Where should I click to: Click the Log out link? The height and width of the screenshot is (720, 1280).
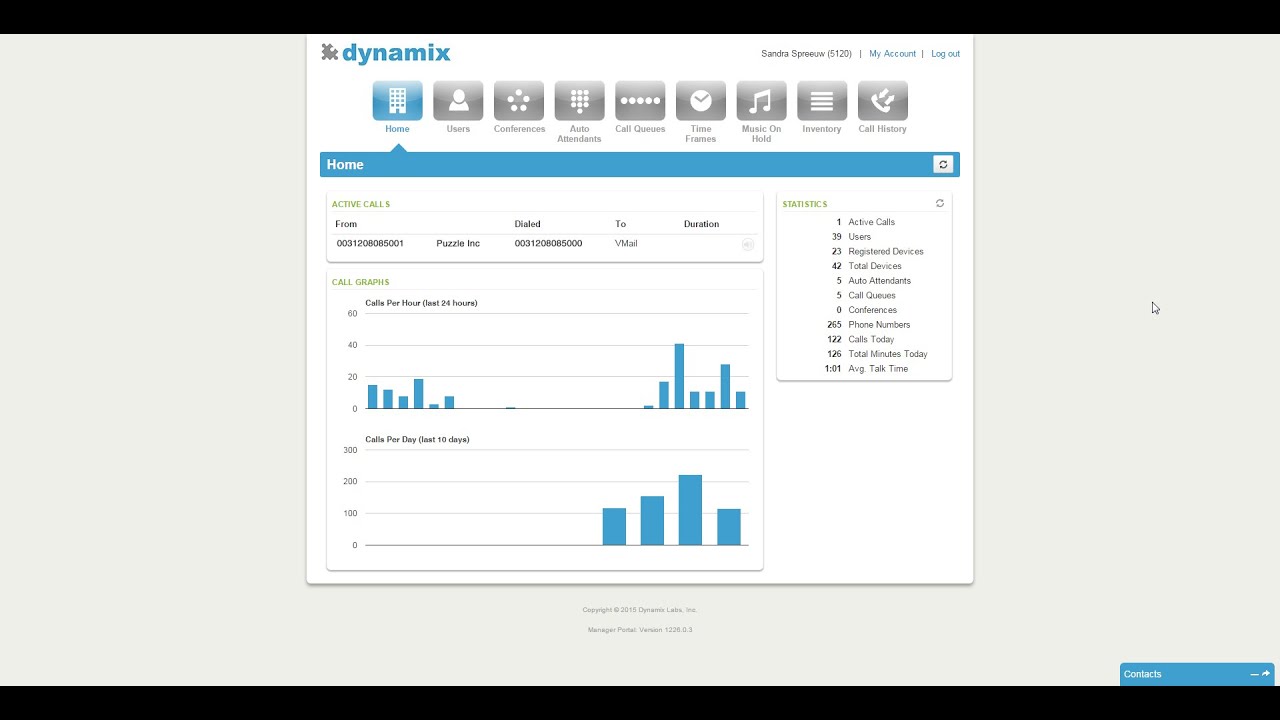[x=945, y=54]
